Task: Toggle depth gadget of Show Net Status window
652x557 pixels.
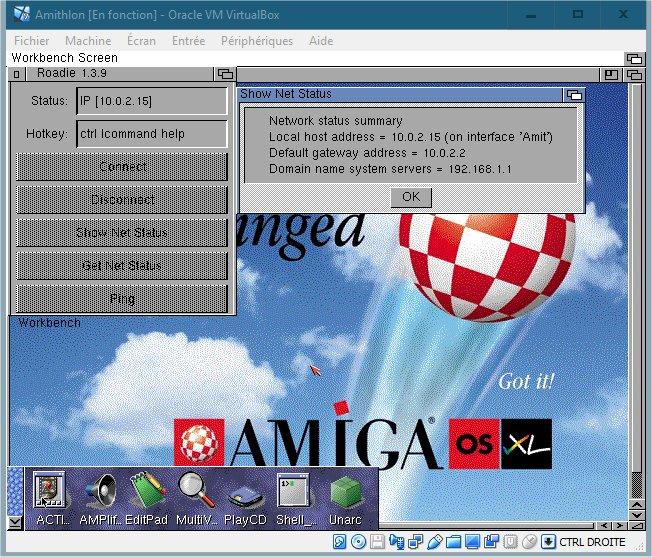Action: (x=573, y=95)
